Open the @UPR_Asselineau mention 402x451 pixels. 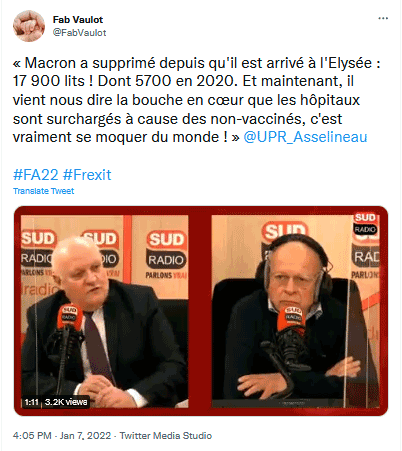pos(305,137)
